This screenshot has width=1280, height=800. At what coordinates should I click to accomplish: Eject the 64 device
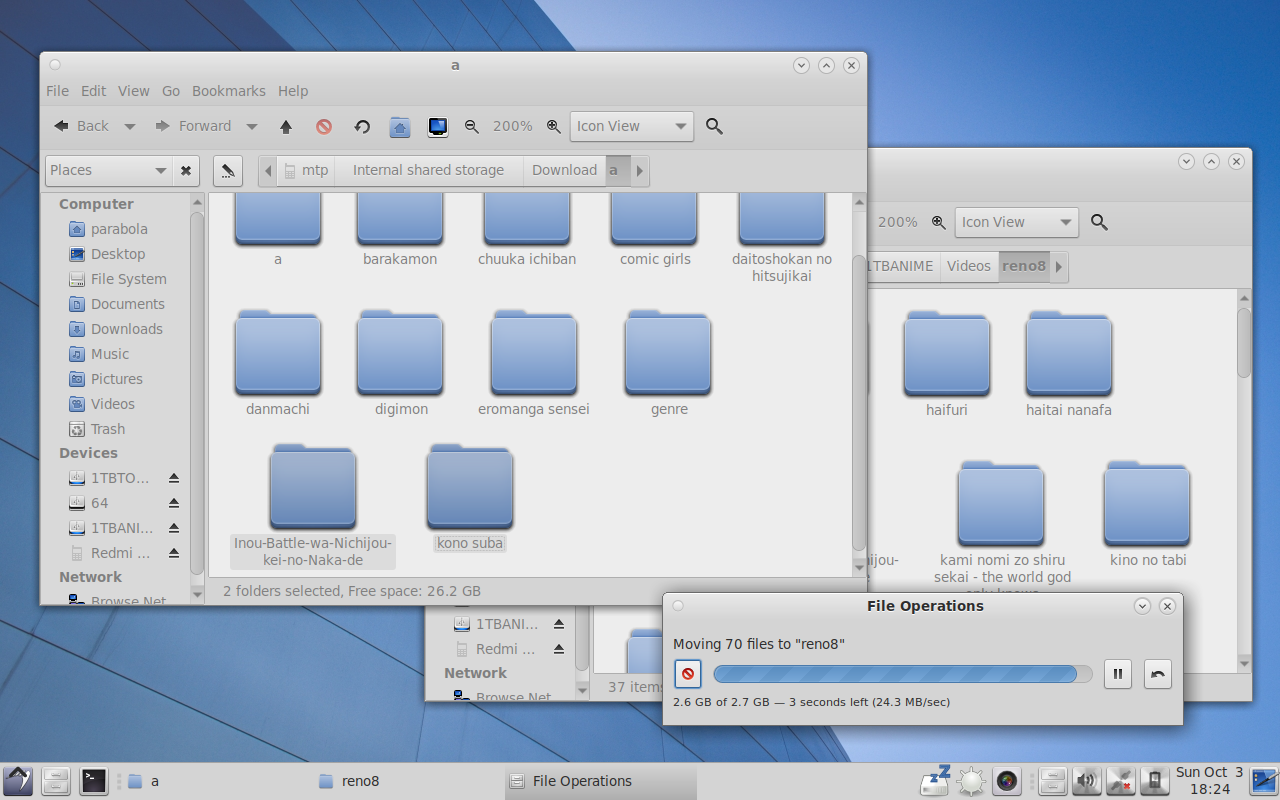click(x=173, y=503)
